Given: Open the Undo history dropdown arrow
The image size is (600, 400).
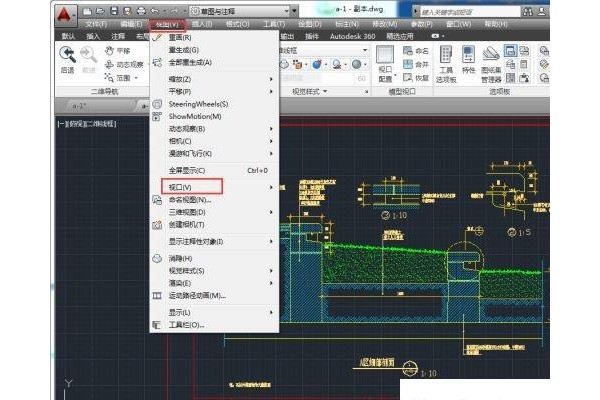Looking at the screenshot, I should (164, 11).
